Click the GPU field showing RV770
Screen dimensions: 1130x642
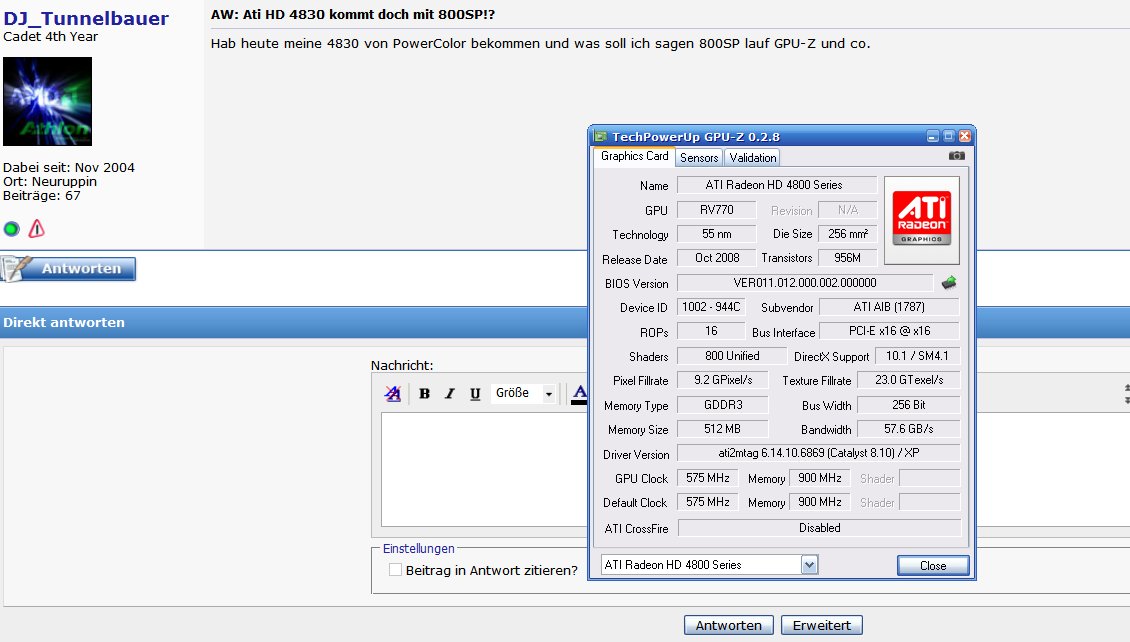716,210
